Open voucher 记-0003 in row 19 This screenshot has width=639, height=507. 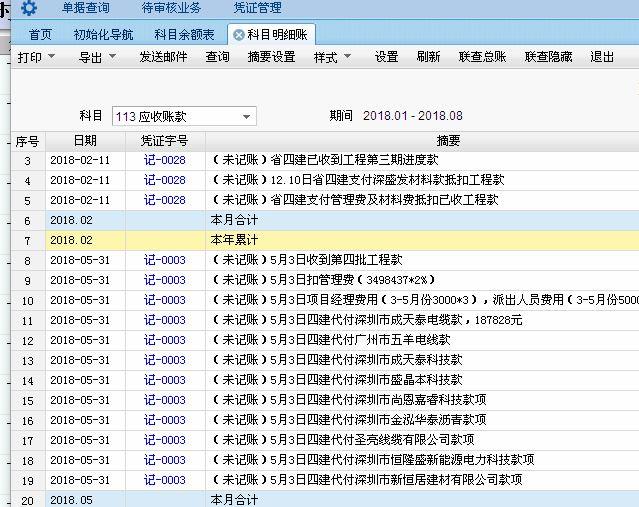(165, 479)
